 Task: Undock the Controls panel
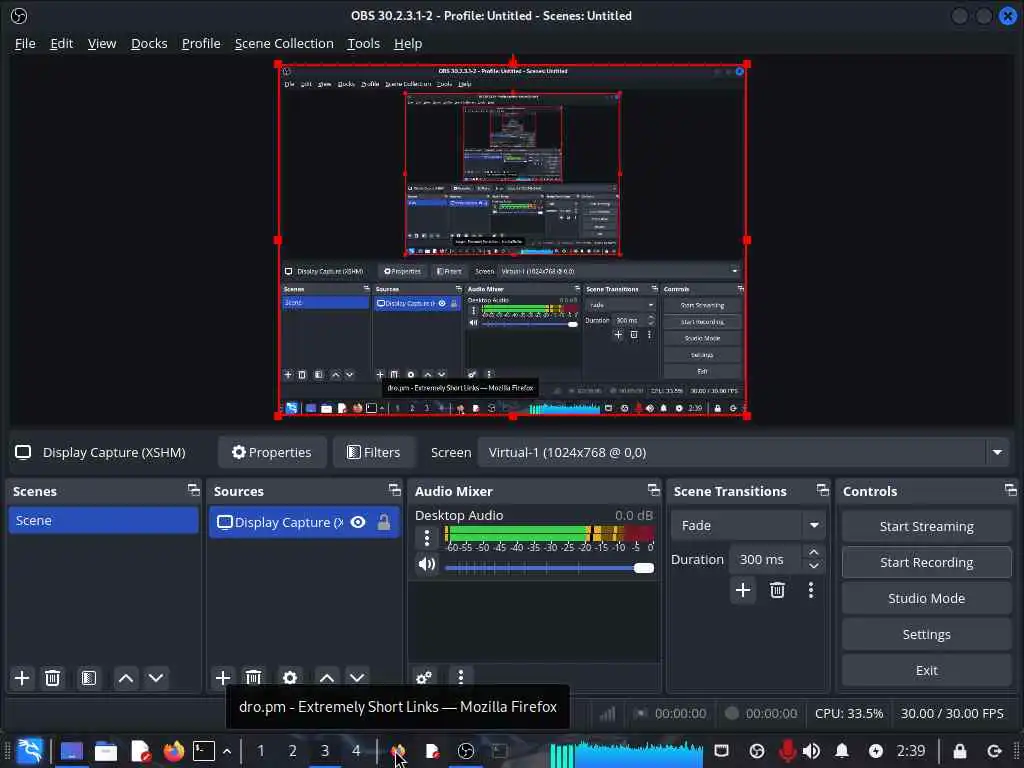(1011, 490)
